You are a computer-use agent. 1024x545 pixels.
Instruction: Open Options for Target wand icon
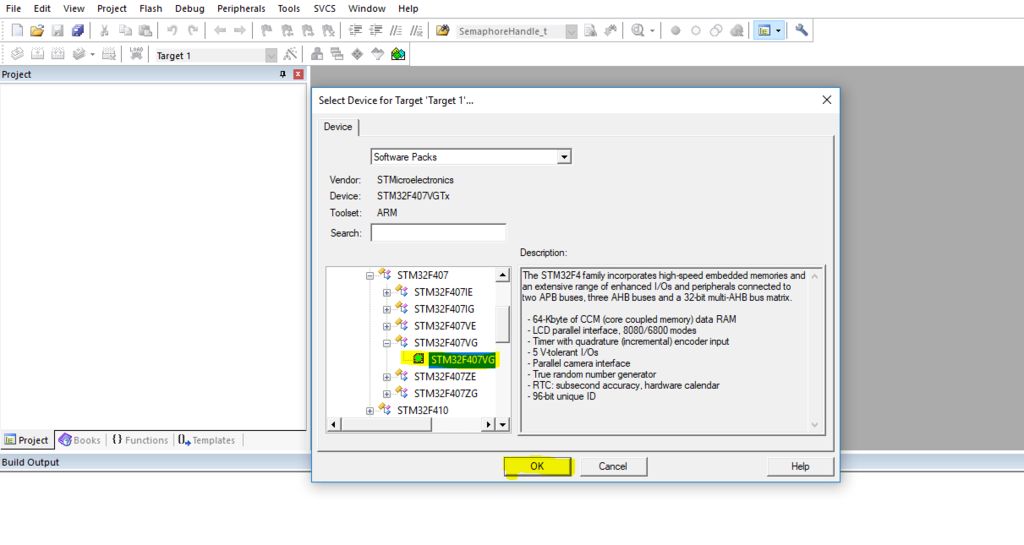click(x=290, y=54)
